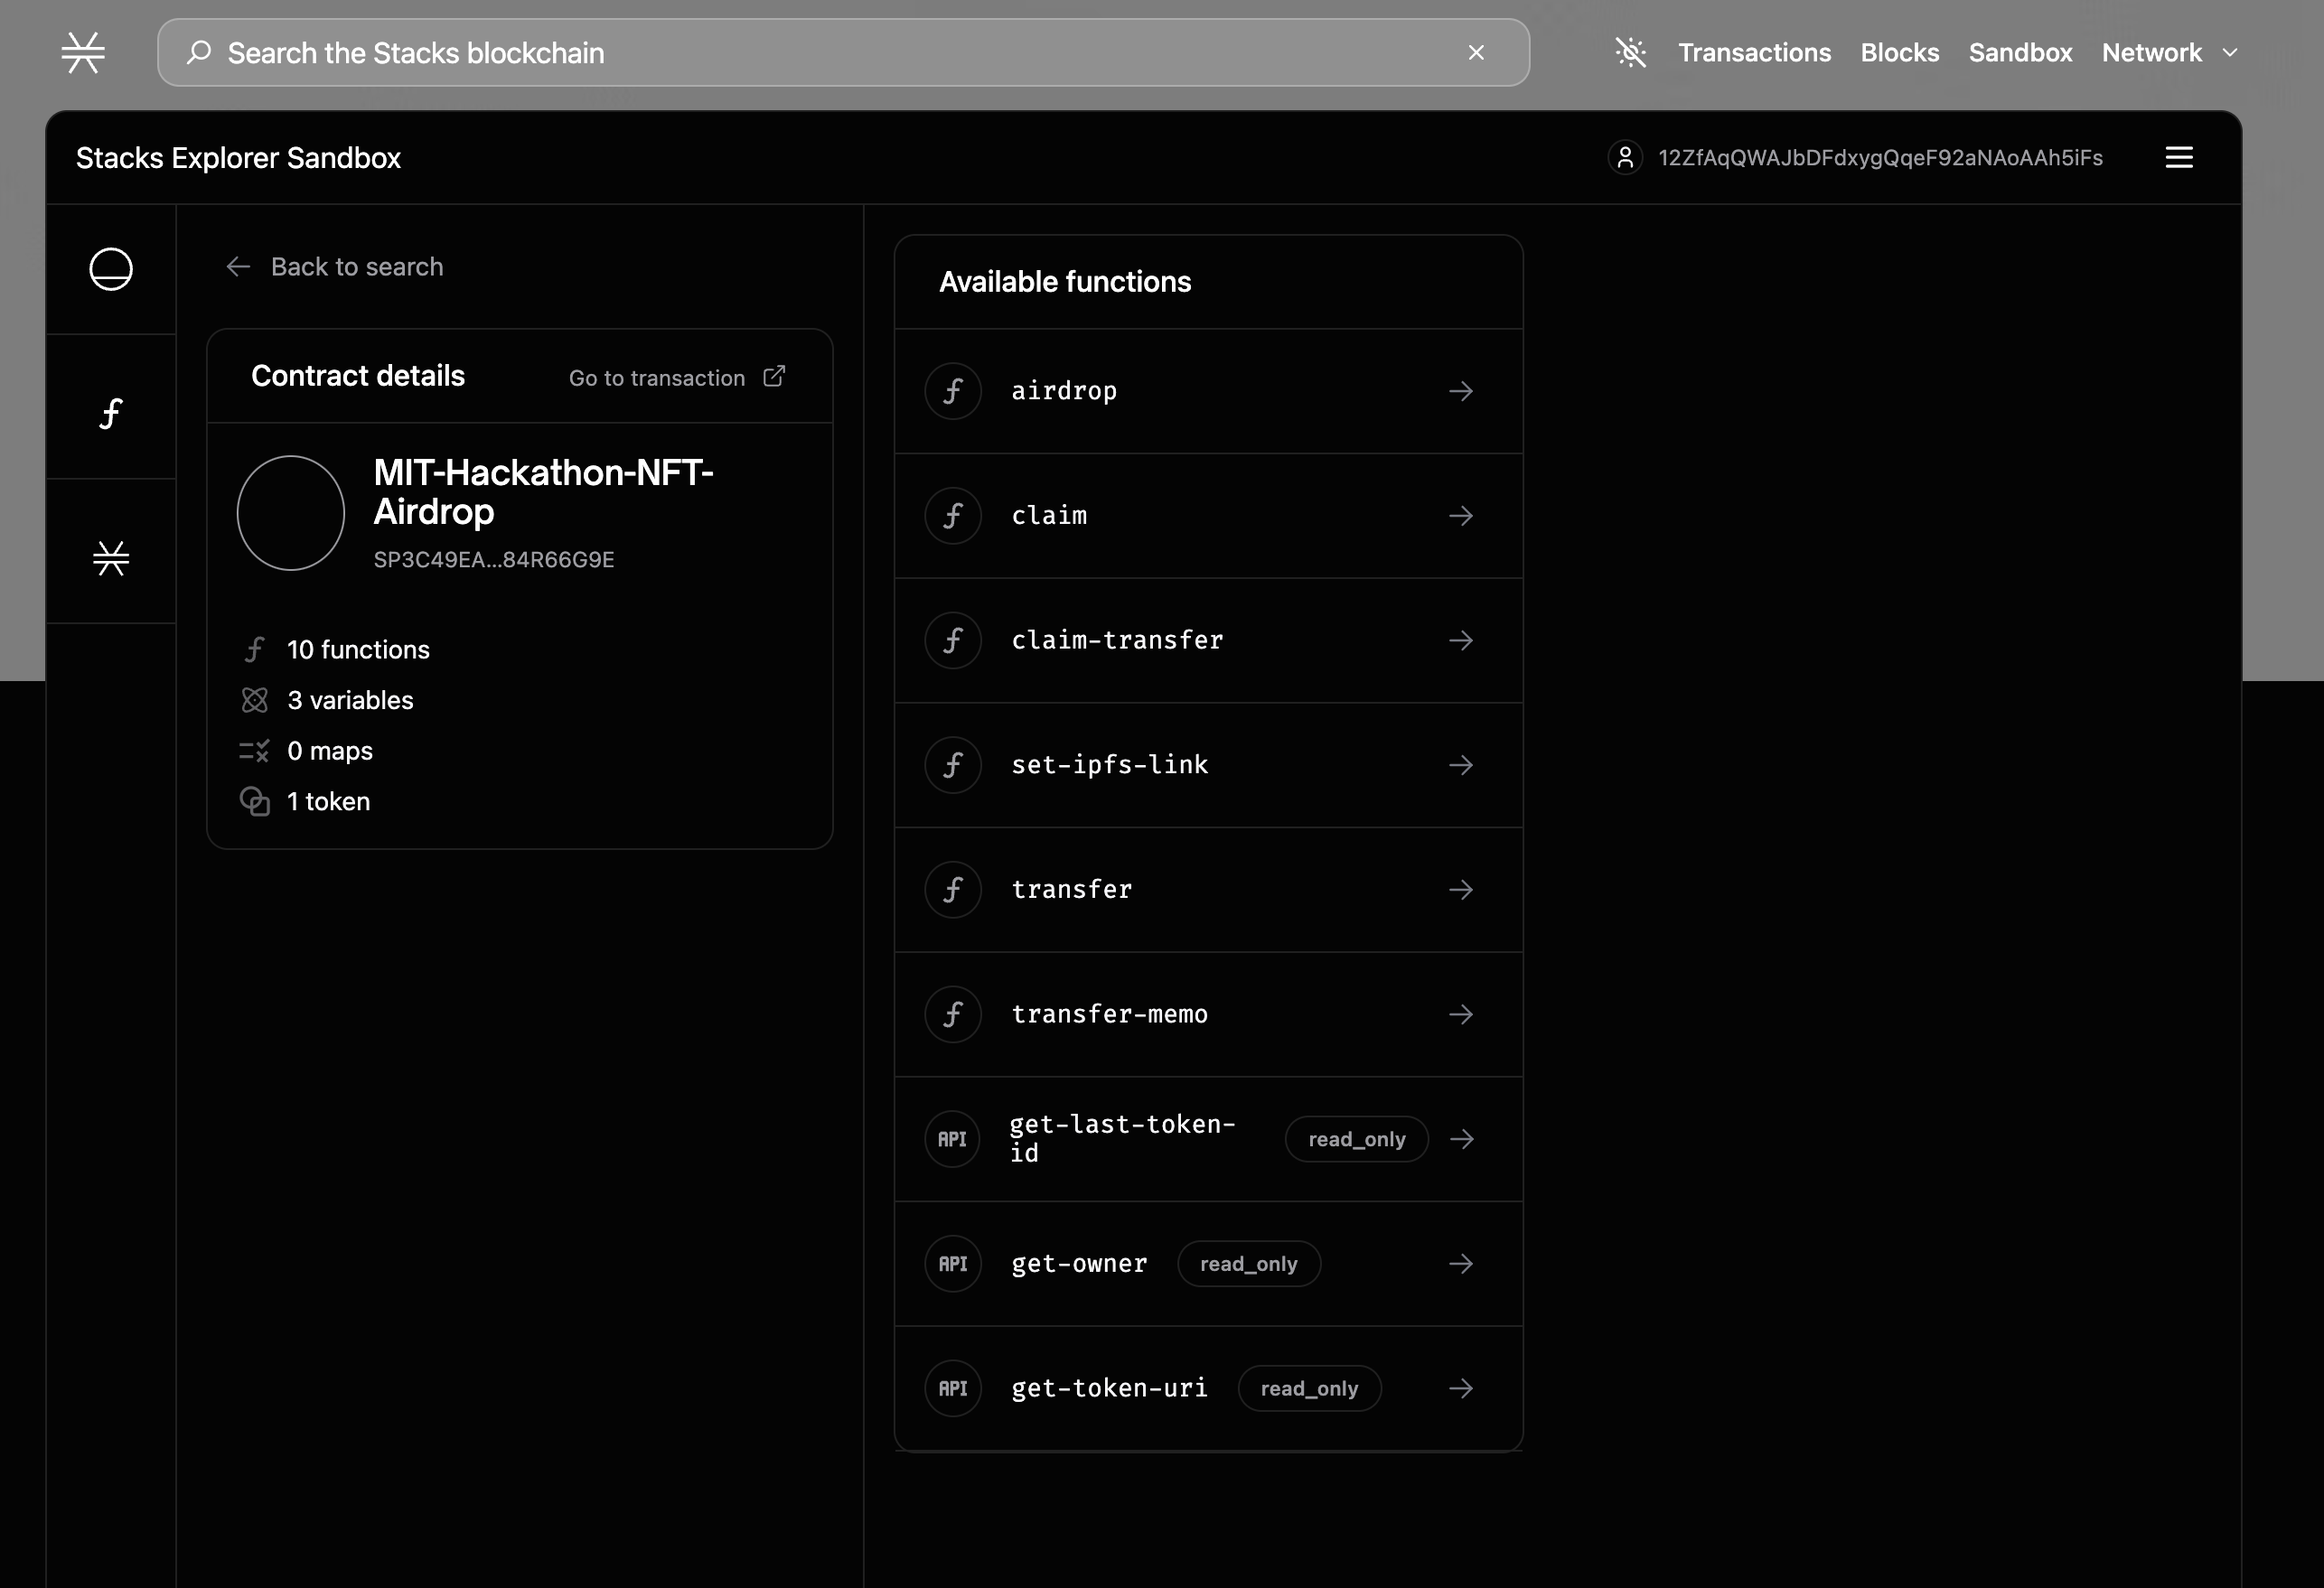Select the circle icon in left sidebar
Viewport: 2324px width, 1588px height.
click(111, 269)
